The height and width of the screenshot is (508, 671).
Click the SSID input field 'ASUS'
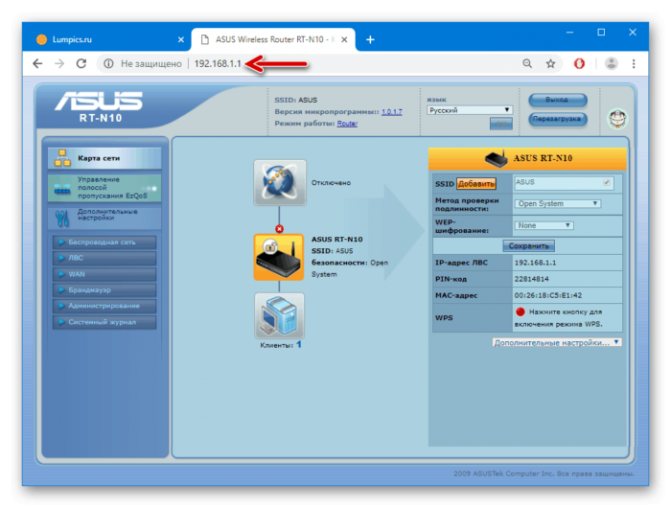tap(563, 183)
